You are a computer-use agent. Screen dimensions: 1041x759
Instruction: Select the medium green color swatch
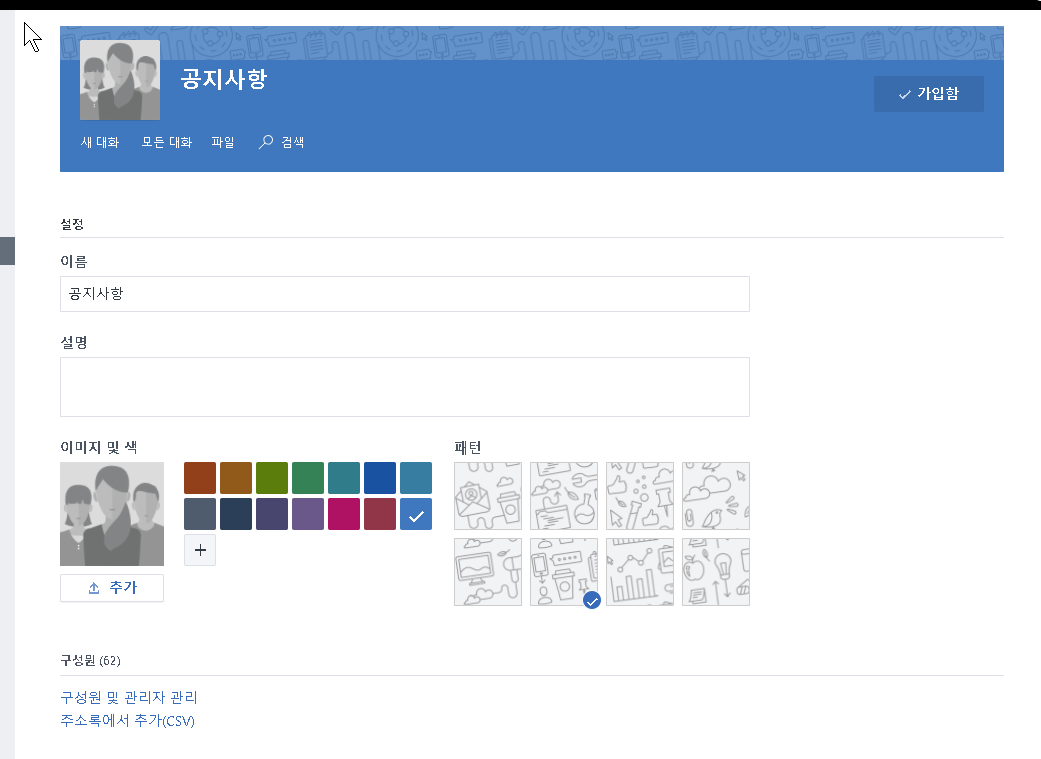click(308, 478)
